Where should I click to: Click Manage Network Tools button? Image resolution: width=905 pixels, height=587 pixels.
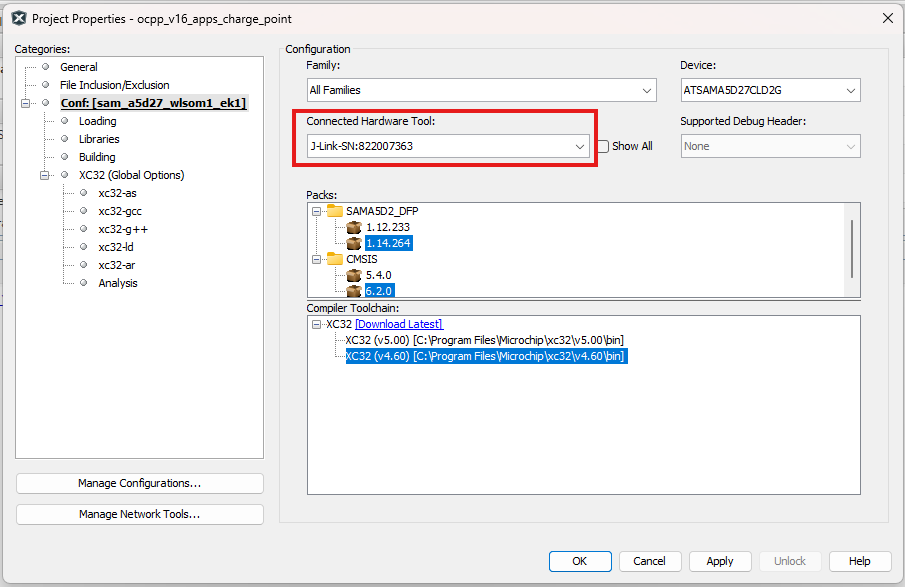click(x=140, y=514)
